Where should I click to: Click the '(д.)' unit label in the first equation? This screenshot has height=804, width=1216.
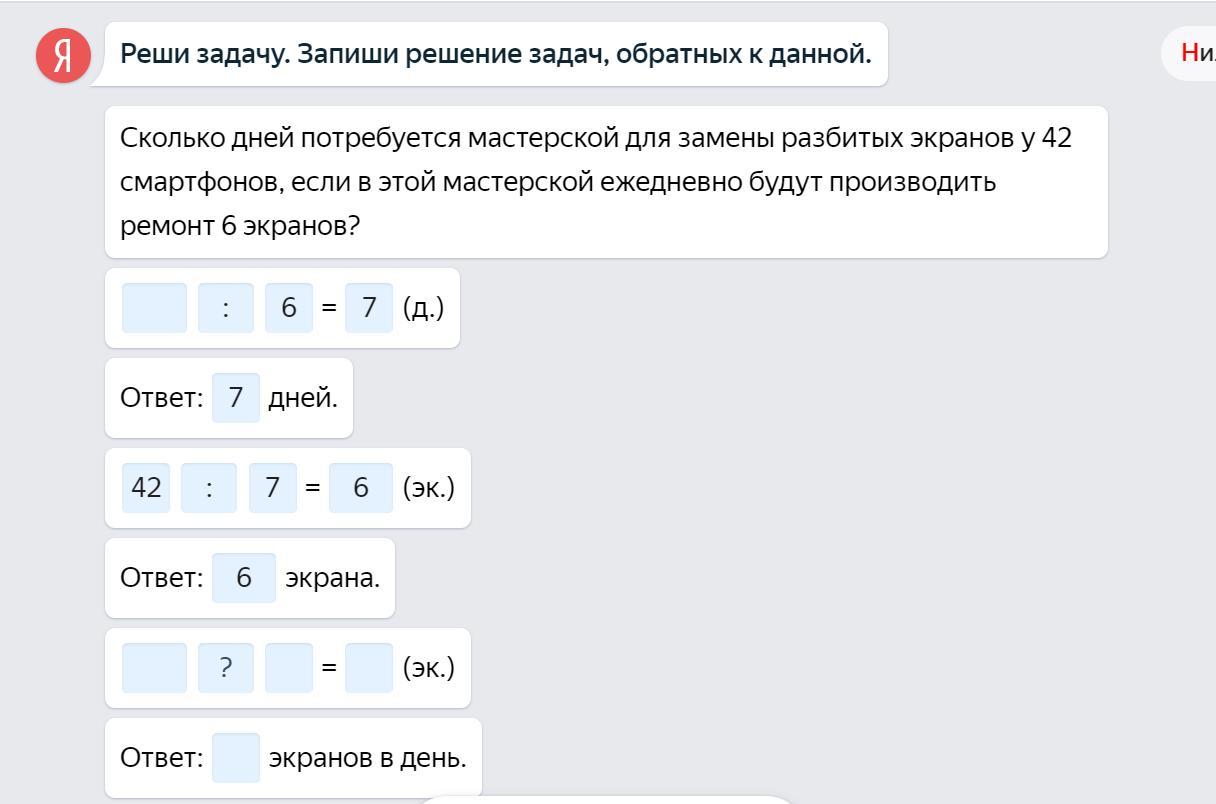point(423,308)
